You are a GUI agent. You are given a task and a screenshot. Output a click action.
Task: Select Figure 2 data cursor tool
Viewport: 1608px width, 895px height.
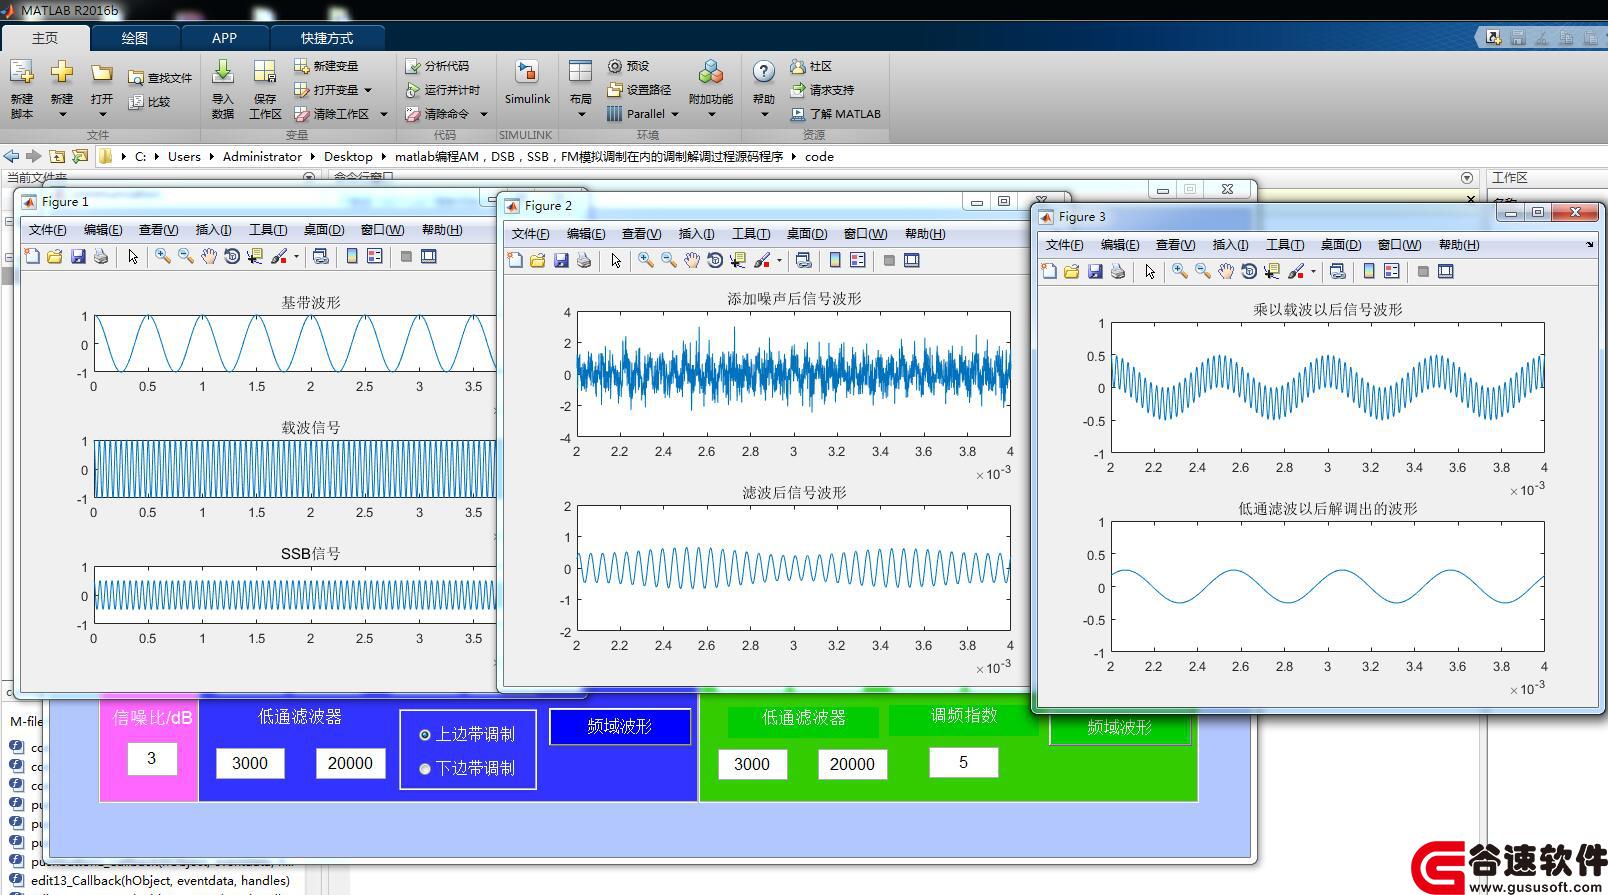pyautogui.click(x=738, y=260)
